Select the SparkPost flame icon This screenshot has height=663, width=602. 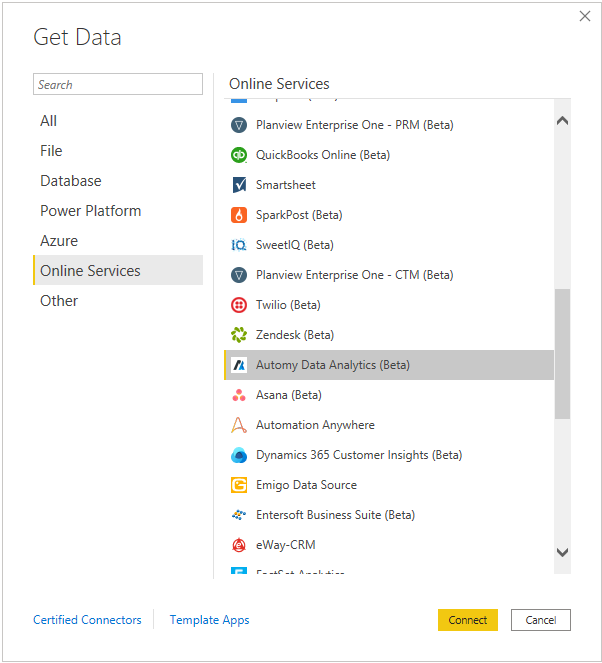(x=239, y=215)
